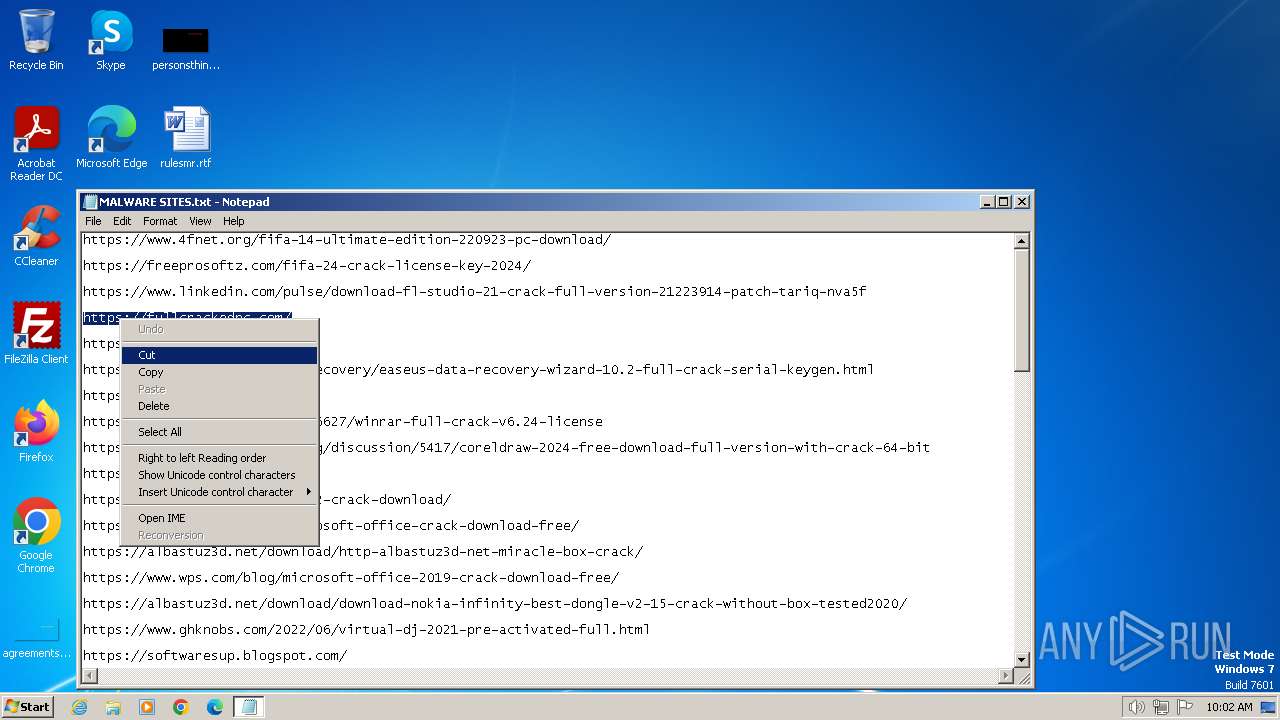
Task: Open Acrobat Reader DC shortcut
Action: pos(36,144)
